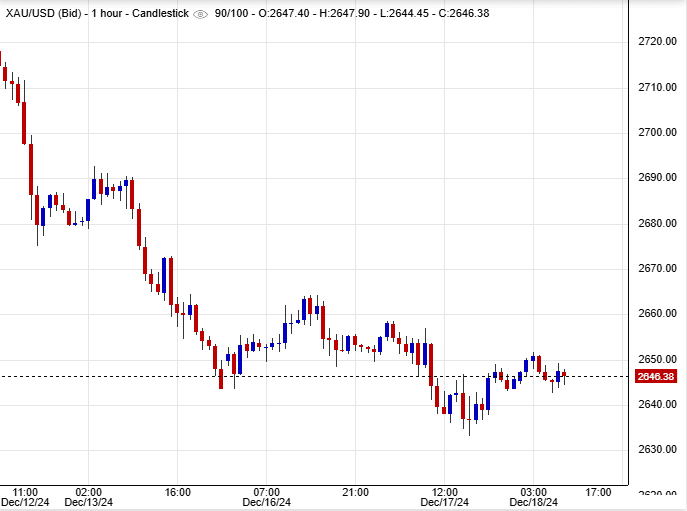Screen dimensions: 687x511
Task: Click the 21:00 time axis label
Action: [x=355, y=492]
